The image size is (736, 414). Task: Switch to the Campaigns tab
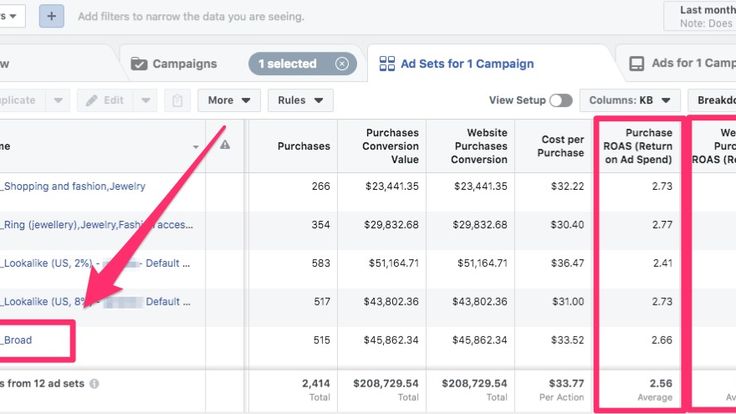184,64
